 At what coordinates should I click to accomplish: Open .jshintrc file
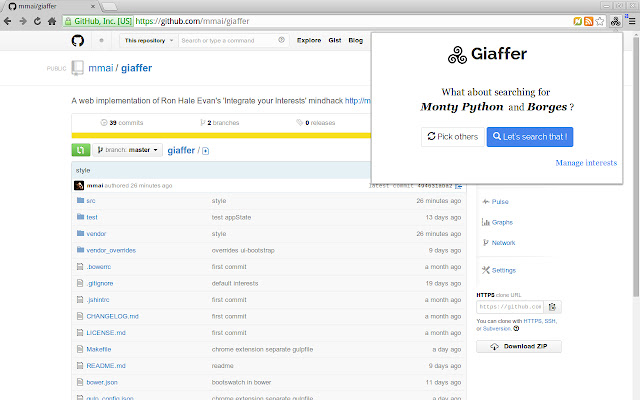pyautogui.click(x=98, y=300)
